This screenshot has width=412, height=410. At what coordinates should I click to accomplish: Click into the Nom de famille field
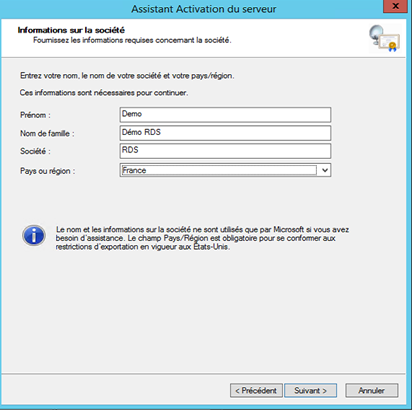point(225,133)
